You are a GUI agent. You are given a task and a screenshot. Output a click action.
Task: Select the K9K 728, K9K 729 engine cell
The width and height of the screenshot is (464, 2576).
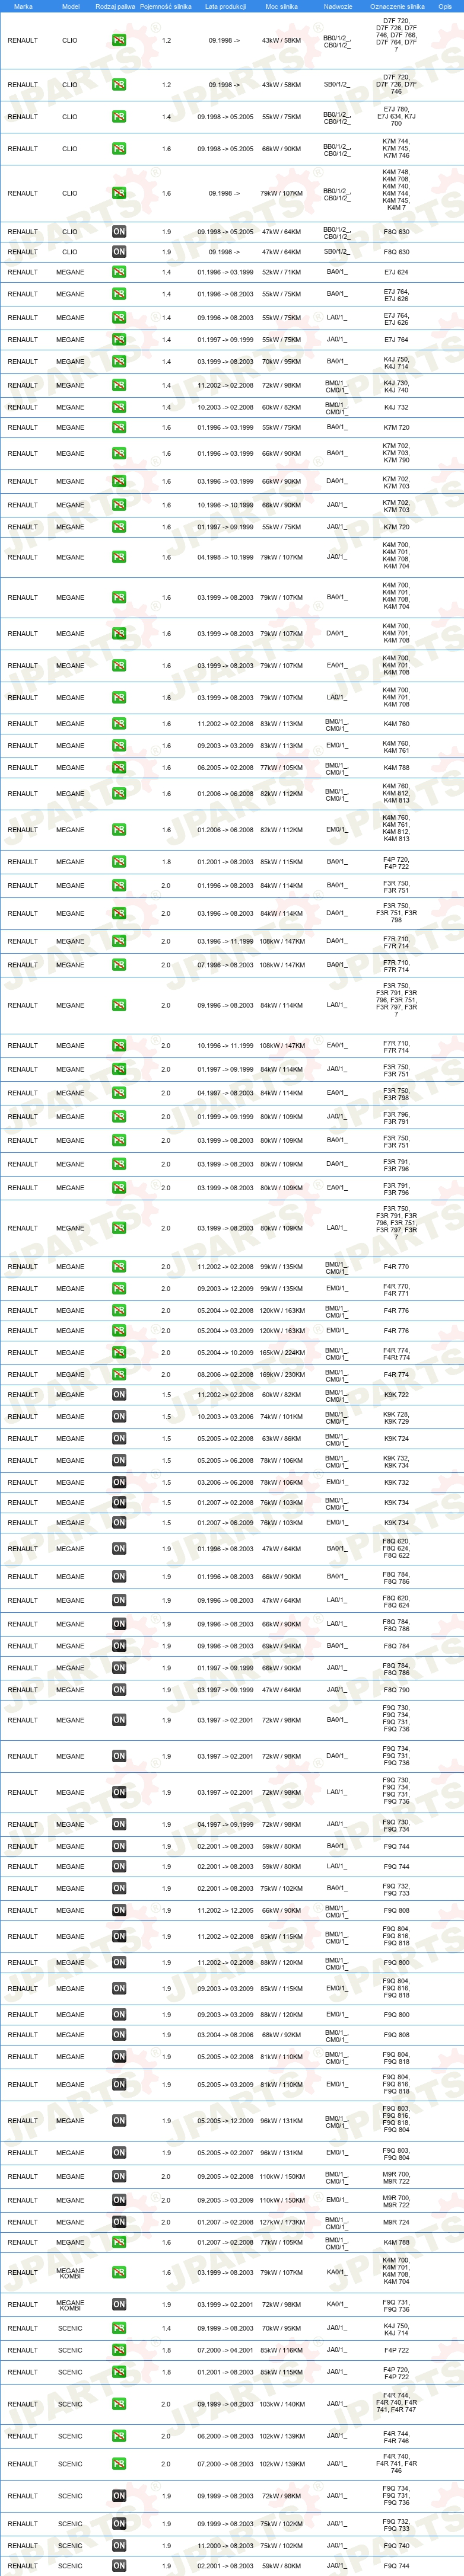coord(396,1417)
